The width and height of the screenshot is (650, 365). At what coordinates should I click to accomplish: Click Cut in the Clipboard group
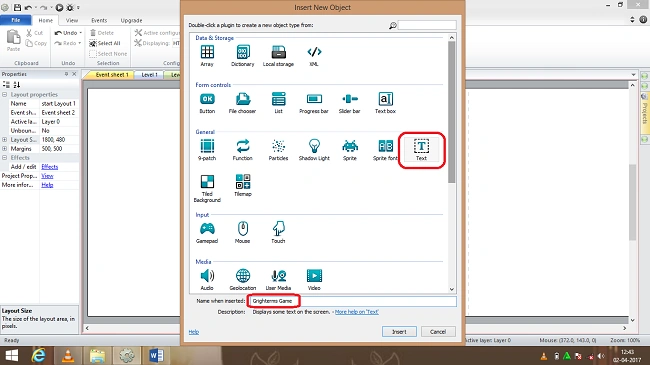click(34, 33)
